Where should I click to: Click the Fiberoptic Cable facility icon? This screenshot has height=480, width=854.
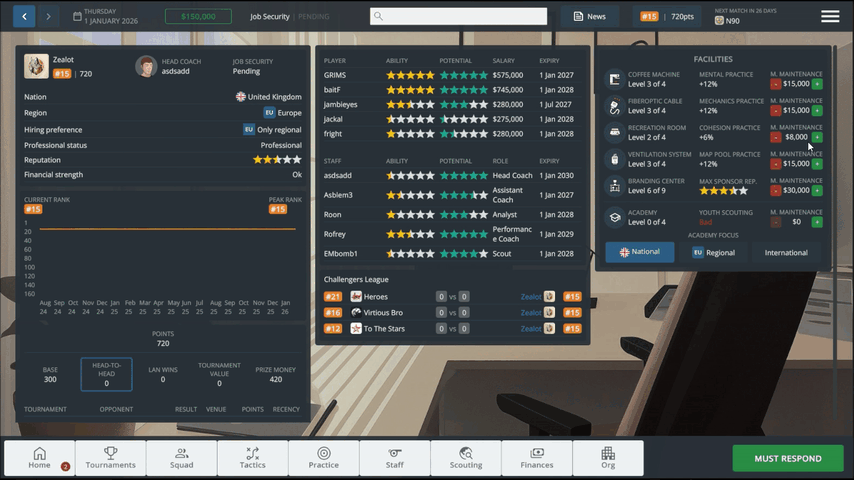[614, 105]
